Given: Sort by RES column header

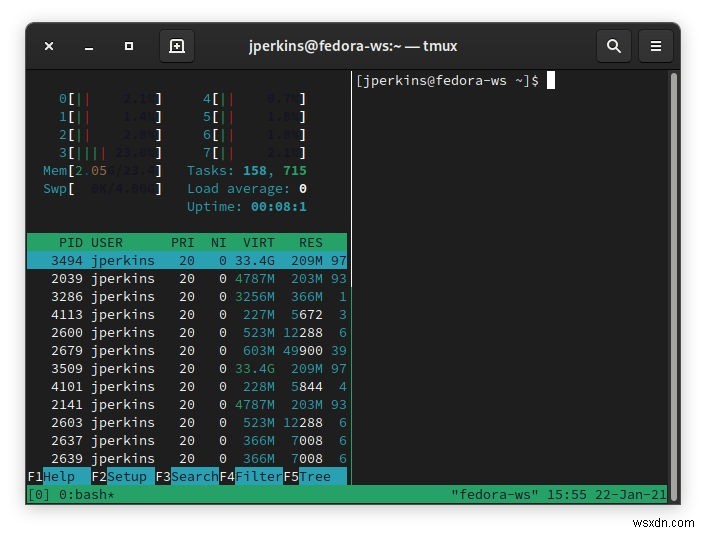Looking at the screenshot, I should tap(311, 243).
